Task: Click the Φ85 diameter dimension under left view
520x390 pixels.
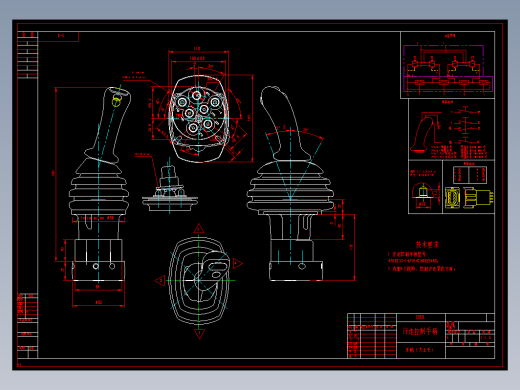Action: pyautogui.click(x=99, y=302)
